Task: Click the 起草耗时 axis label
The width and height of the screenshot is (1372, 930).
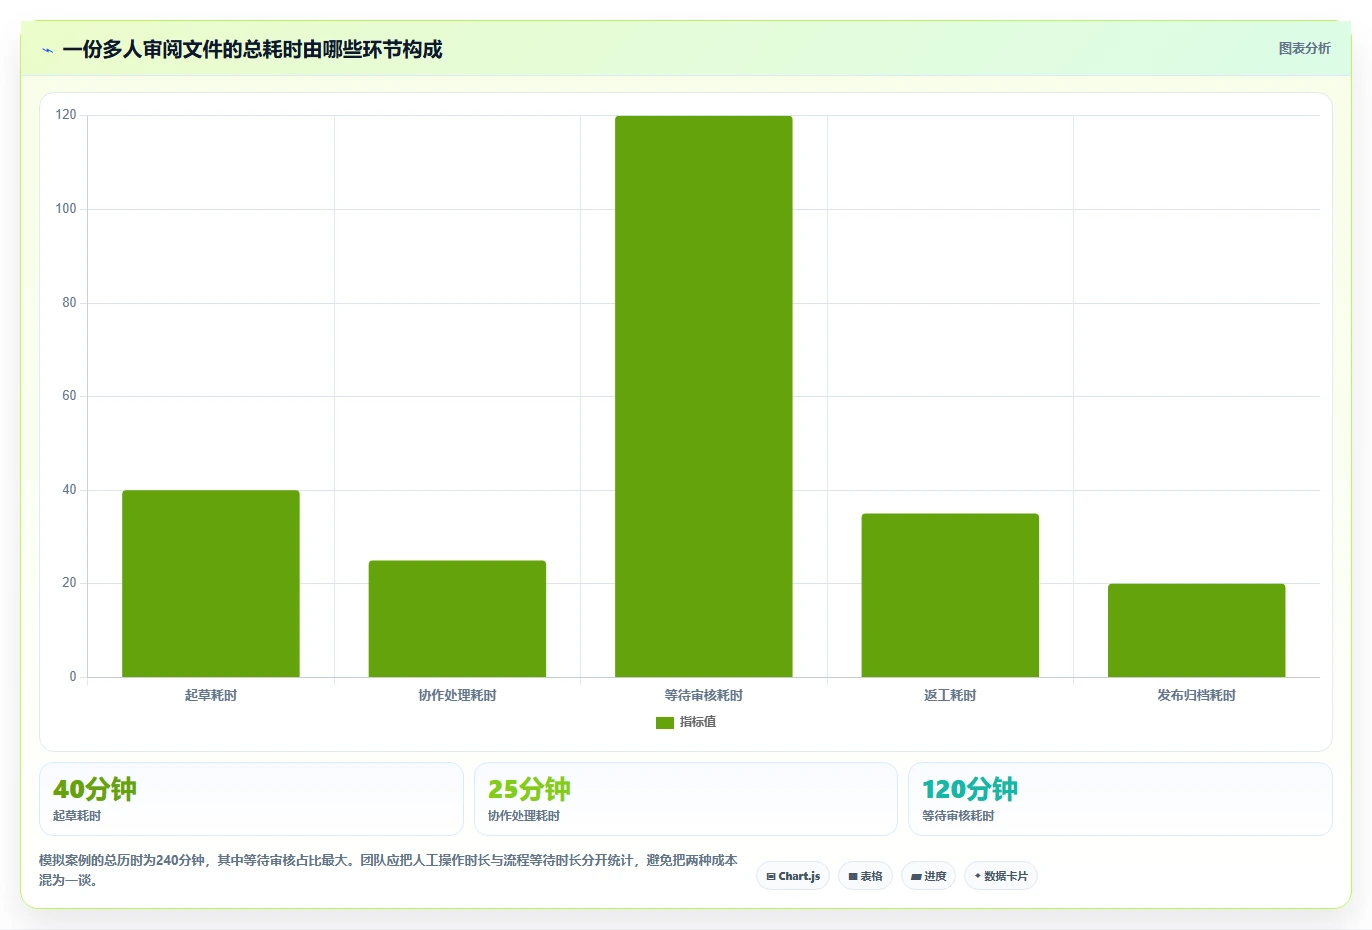Action: (211, 695)
